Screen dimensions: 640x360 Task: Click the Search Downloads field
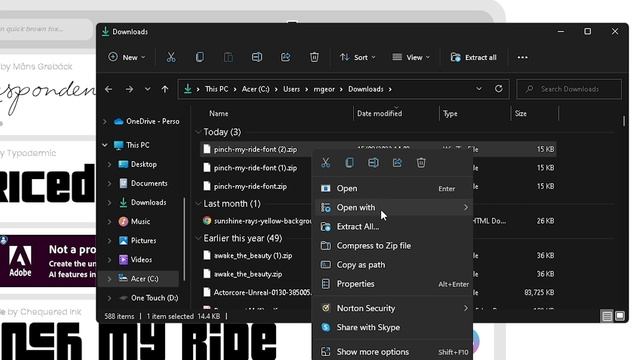coord(569,89)
